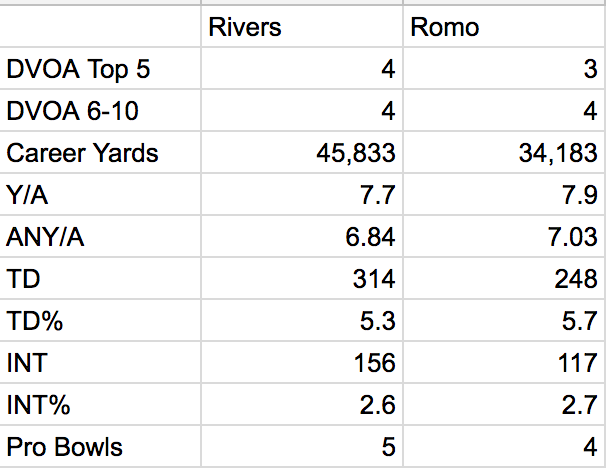
Task: Click the INT% row label cell
Action: (100, 405)
